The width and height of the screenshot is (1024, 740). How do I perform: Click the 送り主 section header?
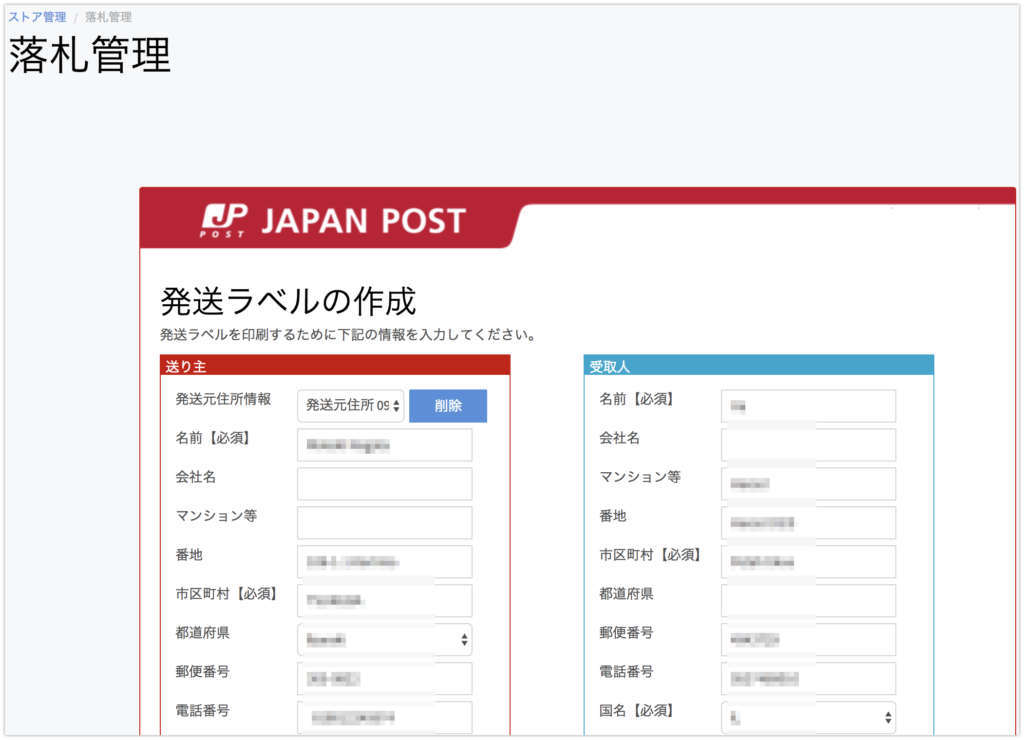tap(335, 366)
